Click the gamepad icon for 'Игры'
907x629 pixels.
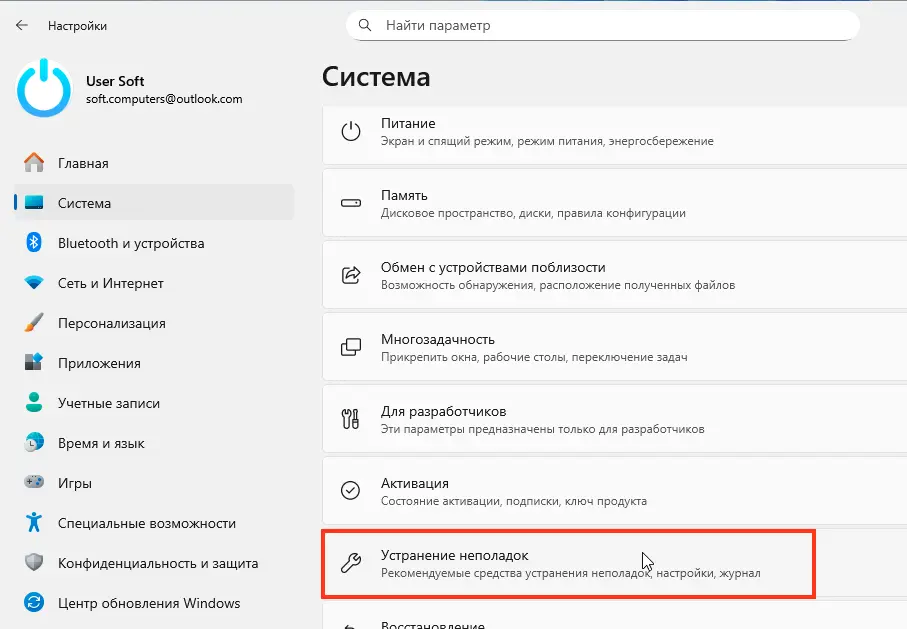(34, 483)
